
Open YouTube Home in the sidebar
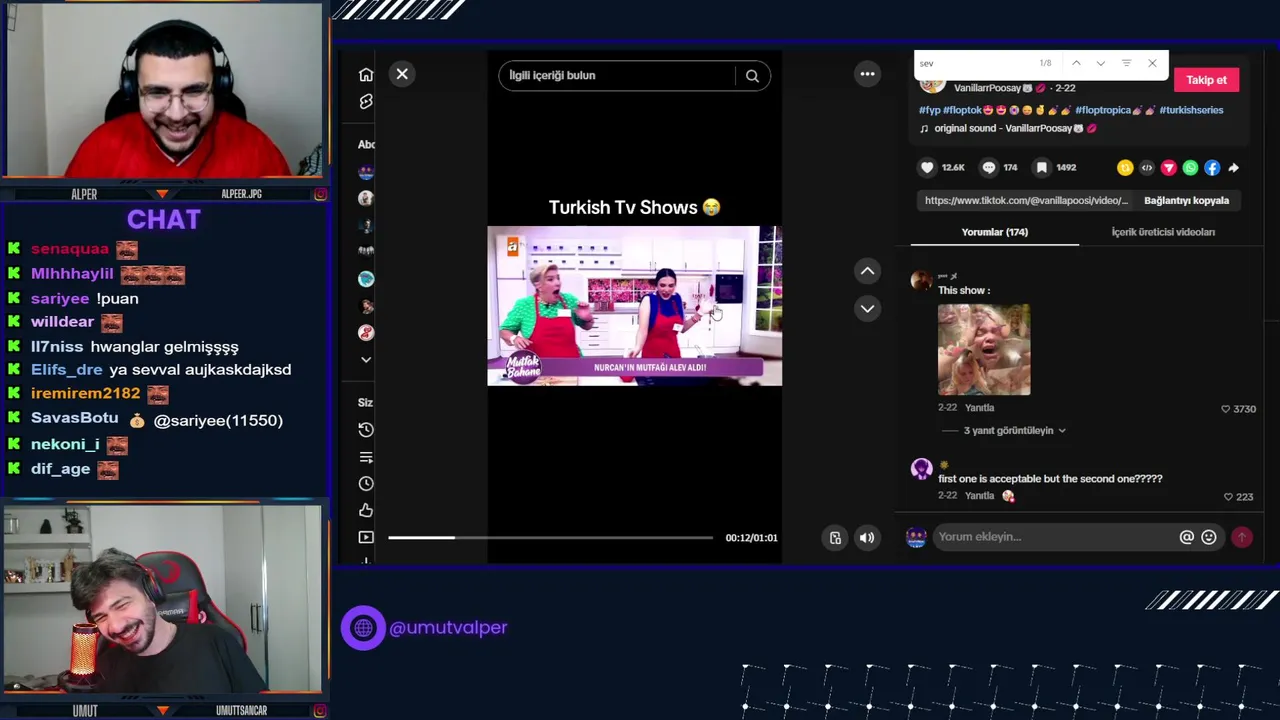point(366,75)
